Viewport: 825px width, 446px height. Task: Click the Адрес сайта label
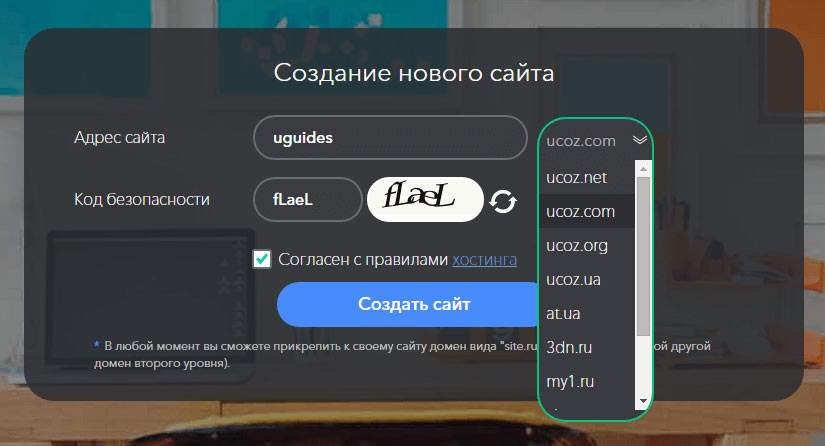click(119, 138)
